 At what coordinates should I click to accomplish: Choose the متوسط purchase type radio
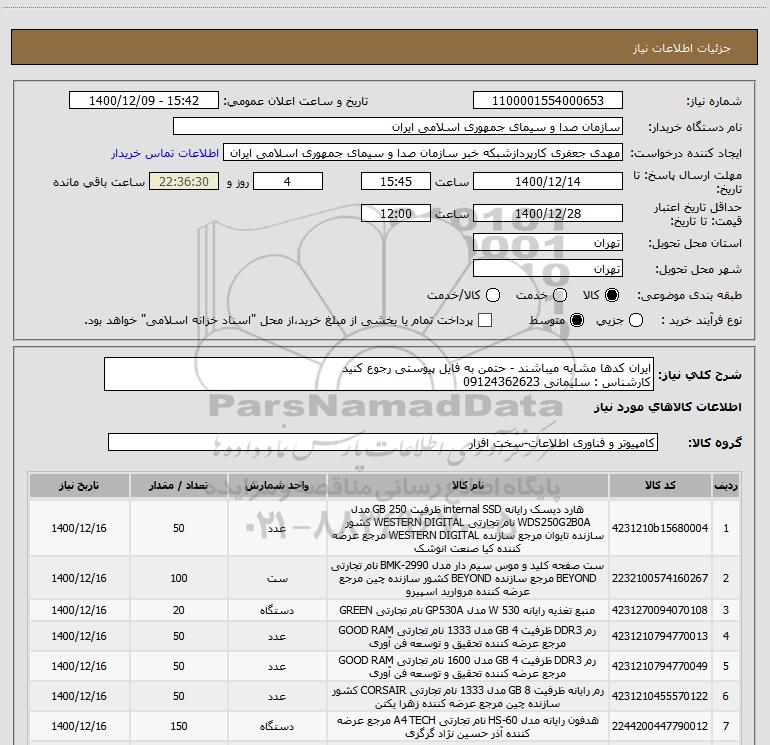(x=577, y=320)
